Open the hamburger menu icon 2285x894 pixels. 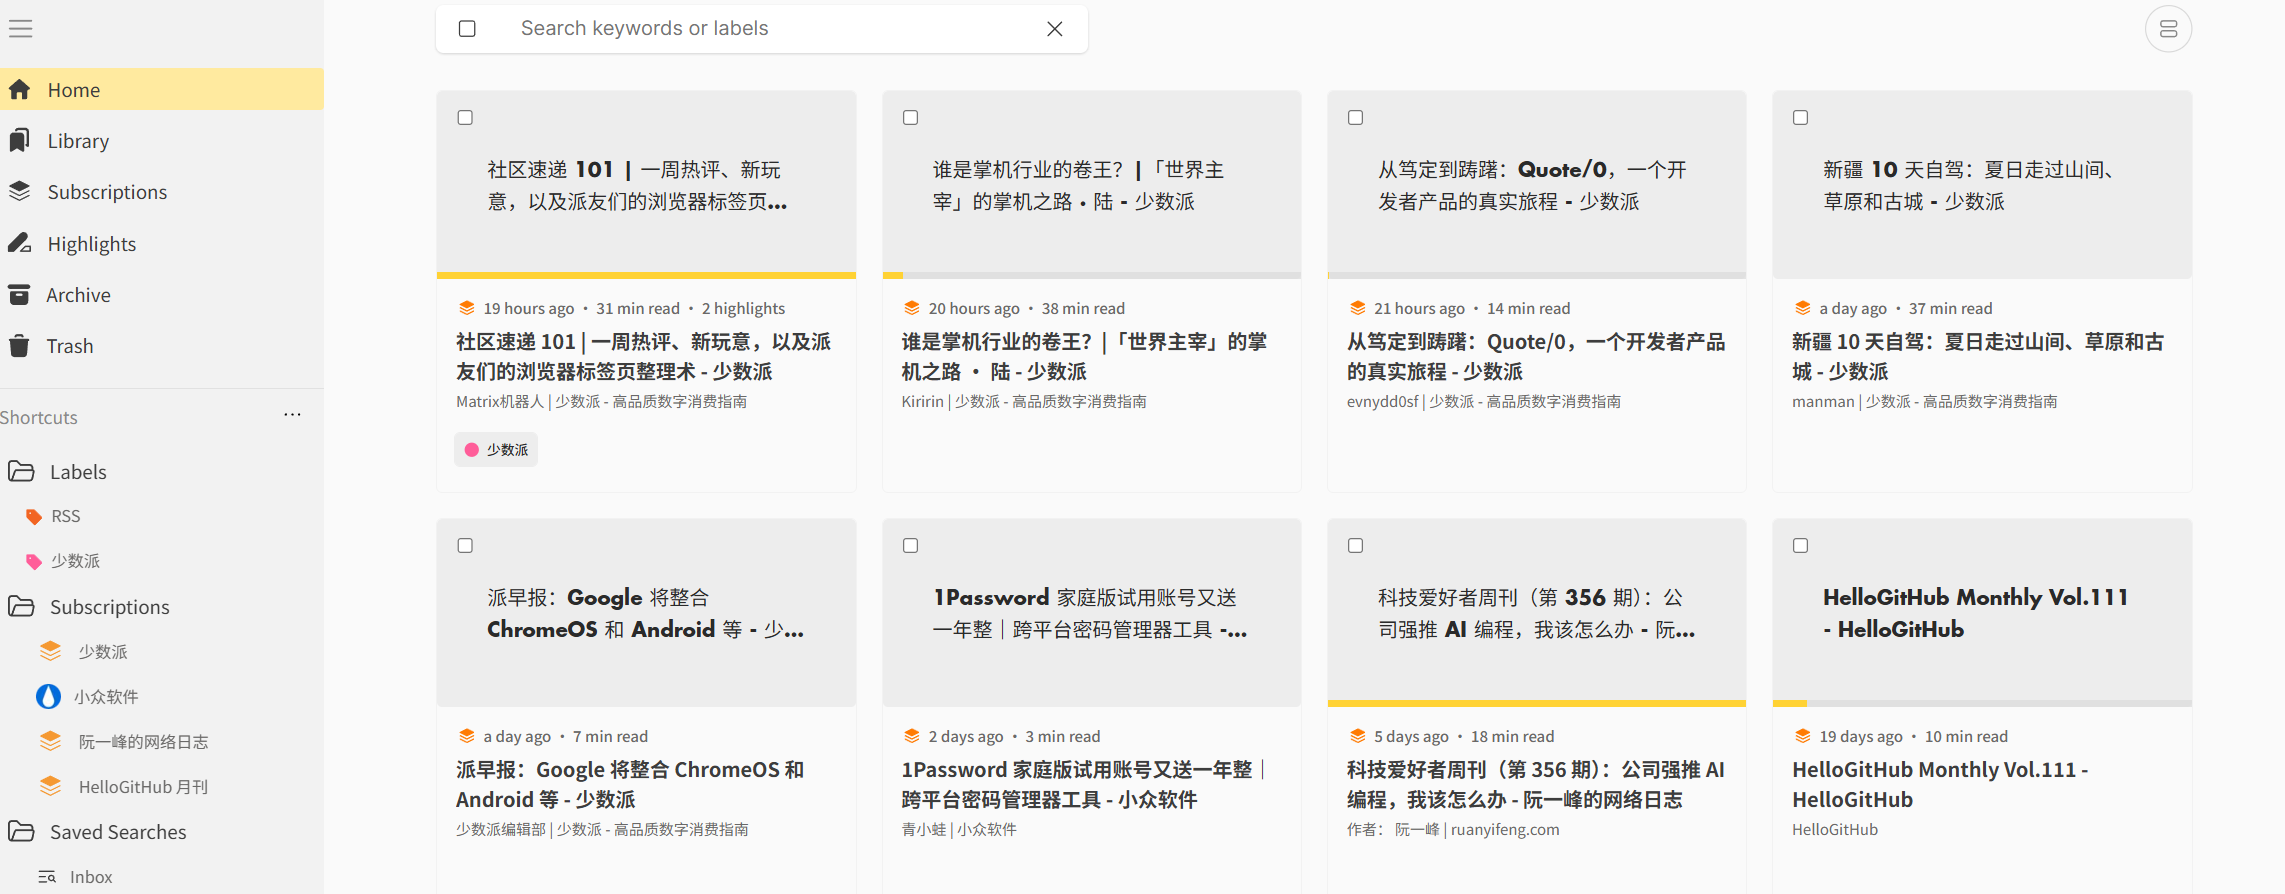coord(21,29)
